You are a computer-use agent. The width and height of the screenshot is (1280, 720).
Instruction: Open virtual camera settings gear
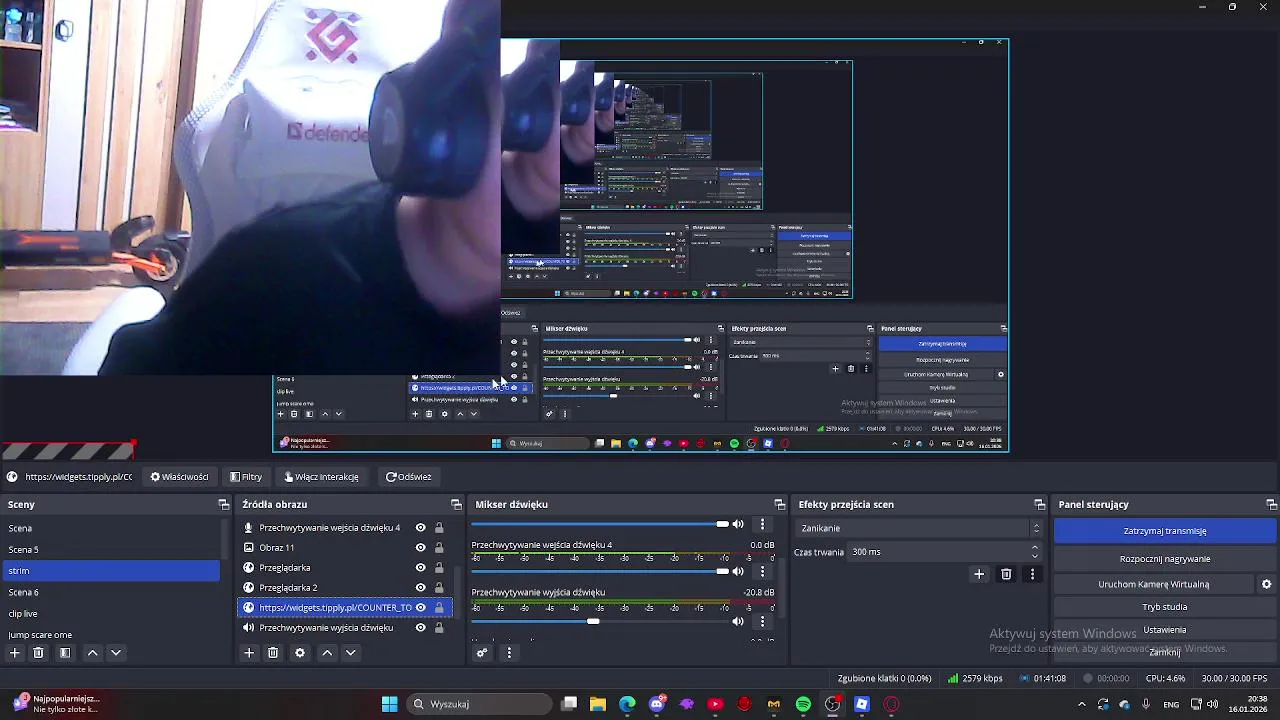point(1266,584)
